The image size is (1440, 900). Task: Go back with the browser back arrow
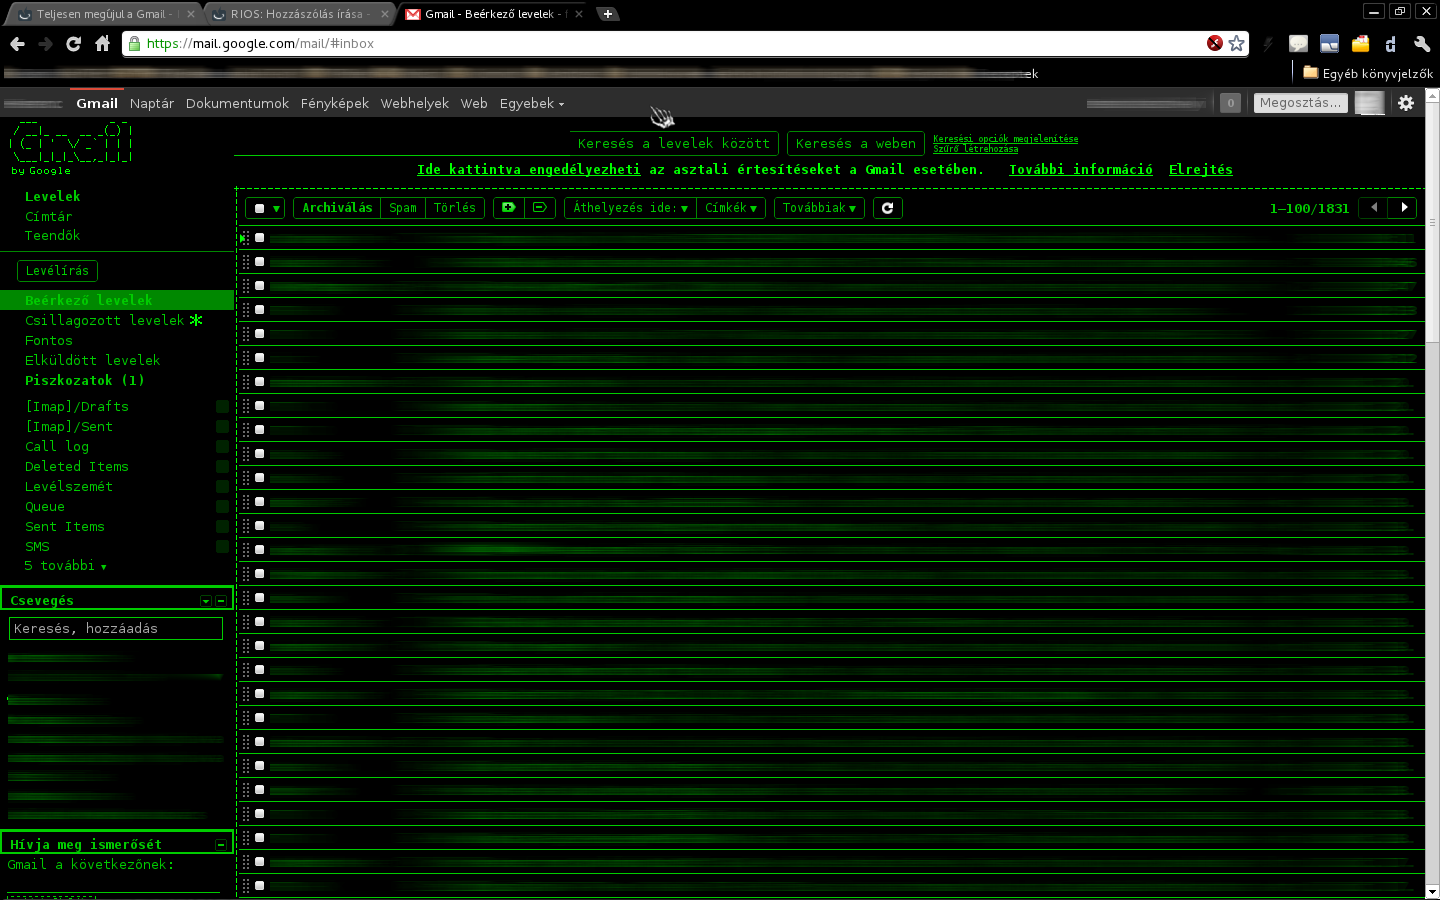click(17, 44)
